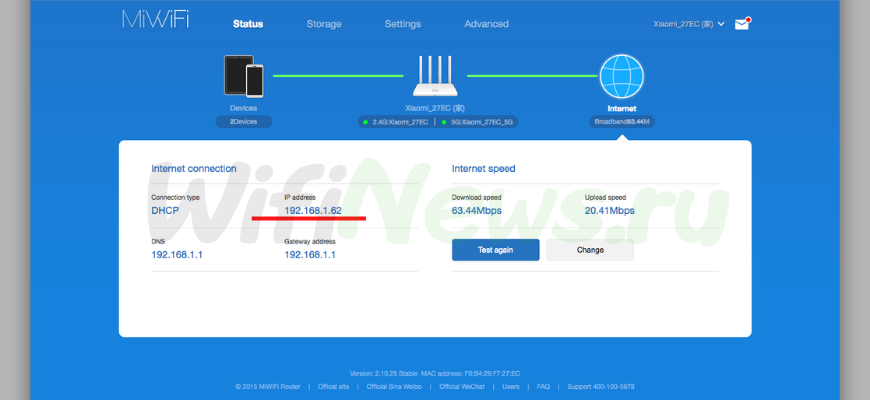Viewport: 870px width, 400px height.
Task: Open the mail notifications icon
Action: [741, 24]
